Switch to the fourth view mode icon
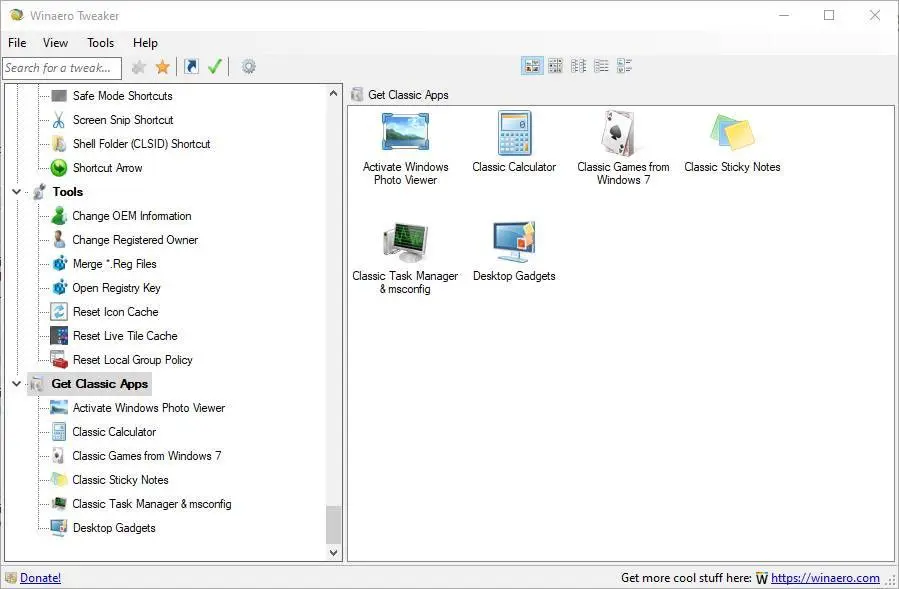Image resolution: width=899 pixels, height=589 pixels. [601, 66]
